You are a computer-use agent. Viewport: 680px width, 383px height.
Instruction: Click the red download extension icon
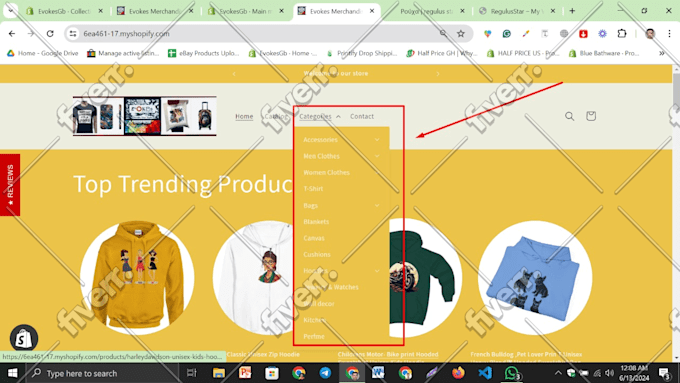tap(583, 33)
